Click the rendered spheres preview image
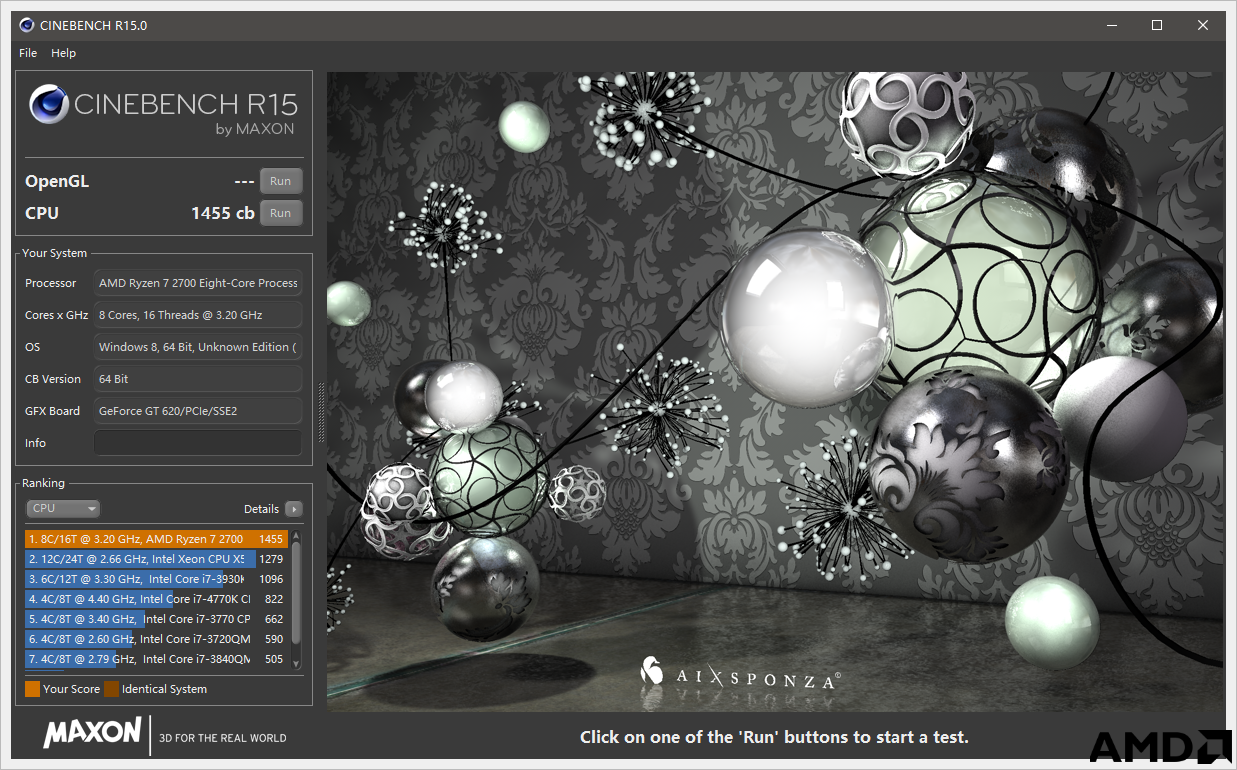1237x770 pixels. point(775,391)
